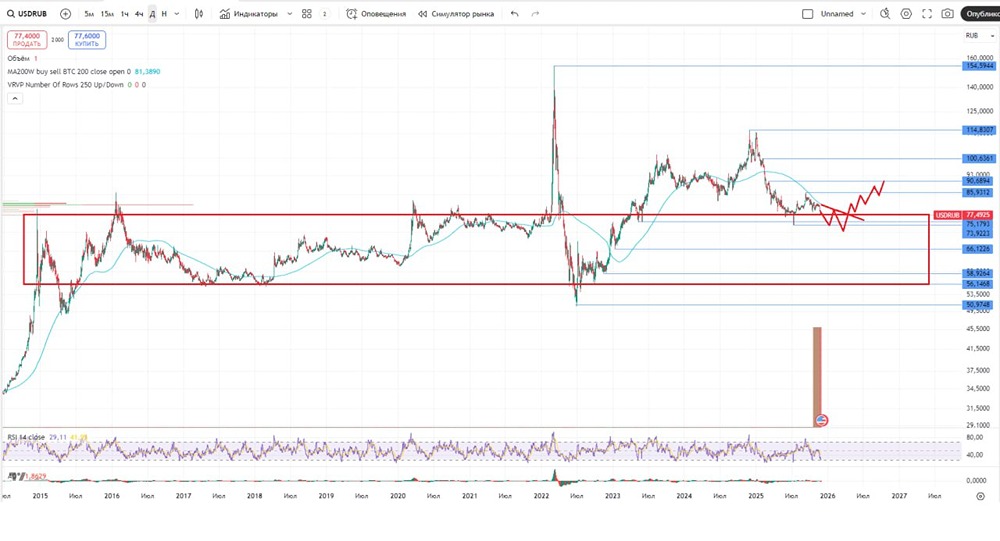
Task: Click the 100,6361 price label
Action: (979, 158)
